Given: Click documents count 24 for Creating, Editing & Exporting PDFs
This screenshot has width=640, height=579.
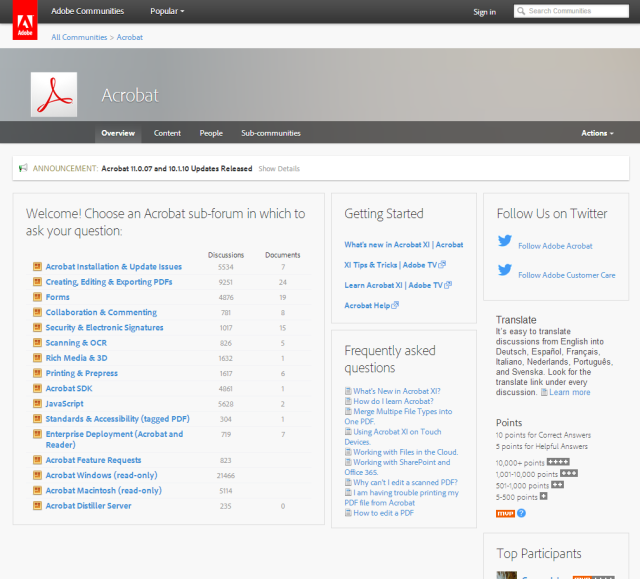Looking at the screenshot, I should click(282, 282).
